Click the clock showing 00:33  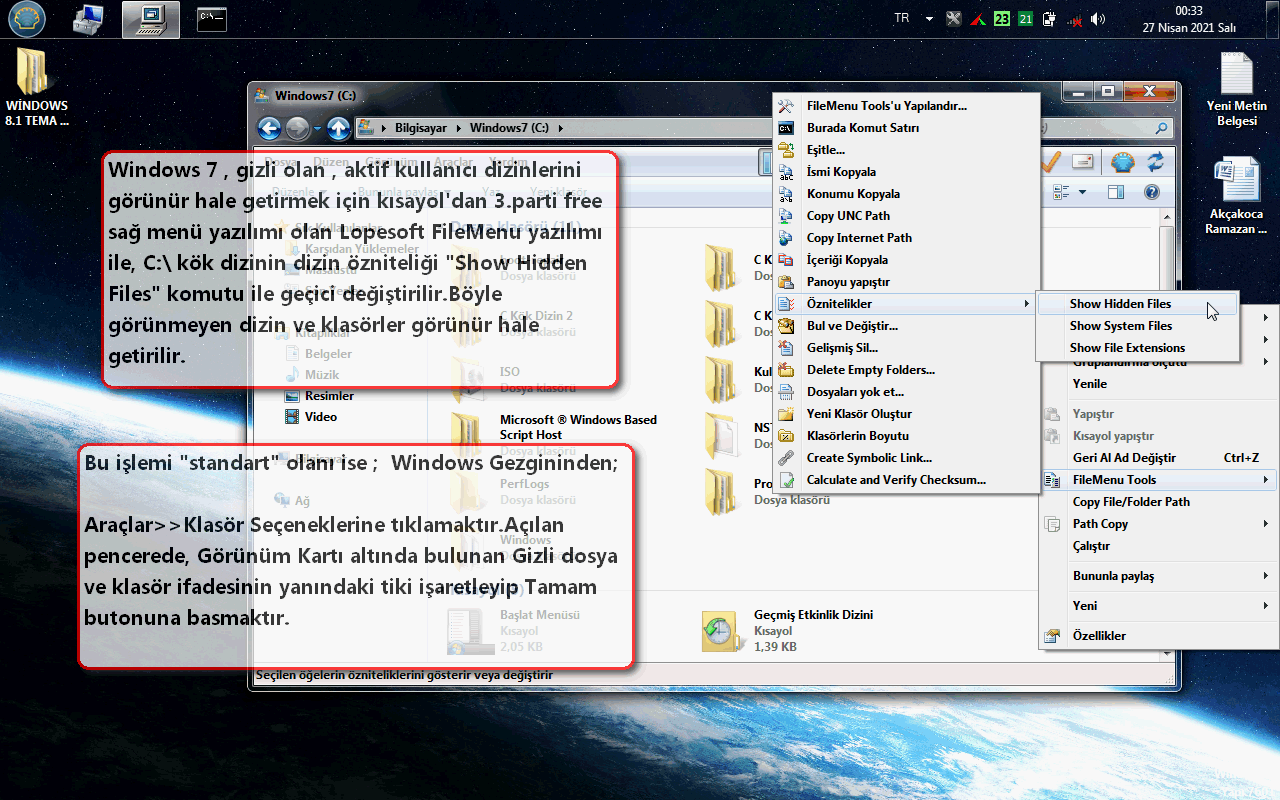(x=1189, y=11)
